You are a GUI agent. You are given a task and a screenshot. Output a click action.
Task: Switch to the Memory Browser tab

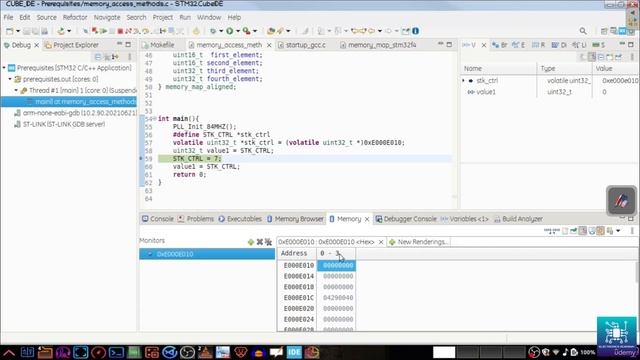pos(296,219)
